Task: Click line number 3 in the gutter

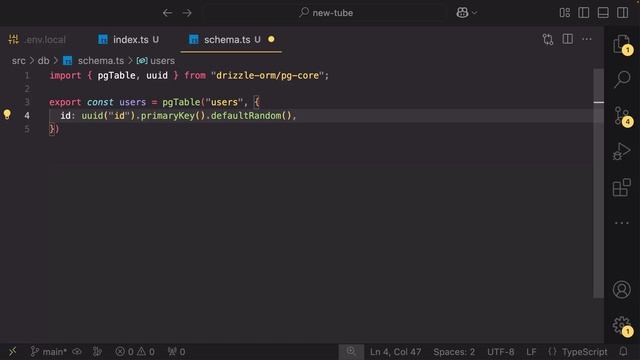Action: tap(27, 102)
